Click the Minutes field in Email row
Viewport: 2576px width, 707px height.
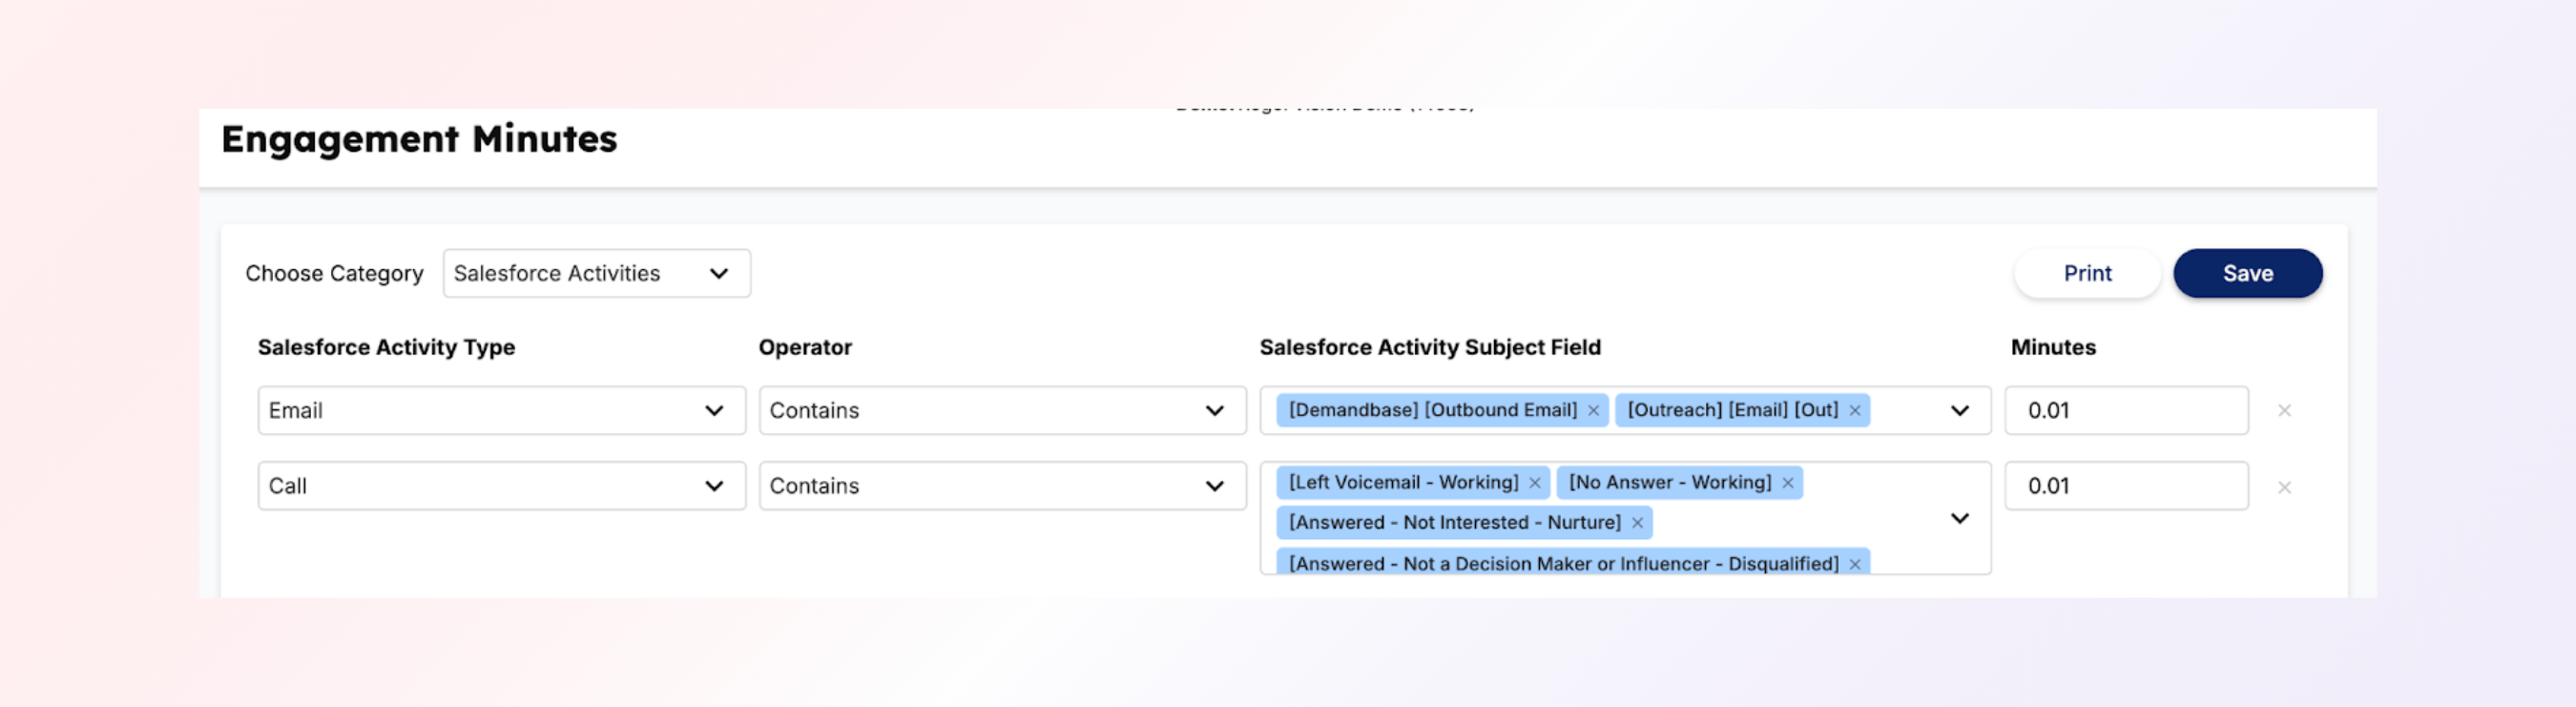2126,411
